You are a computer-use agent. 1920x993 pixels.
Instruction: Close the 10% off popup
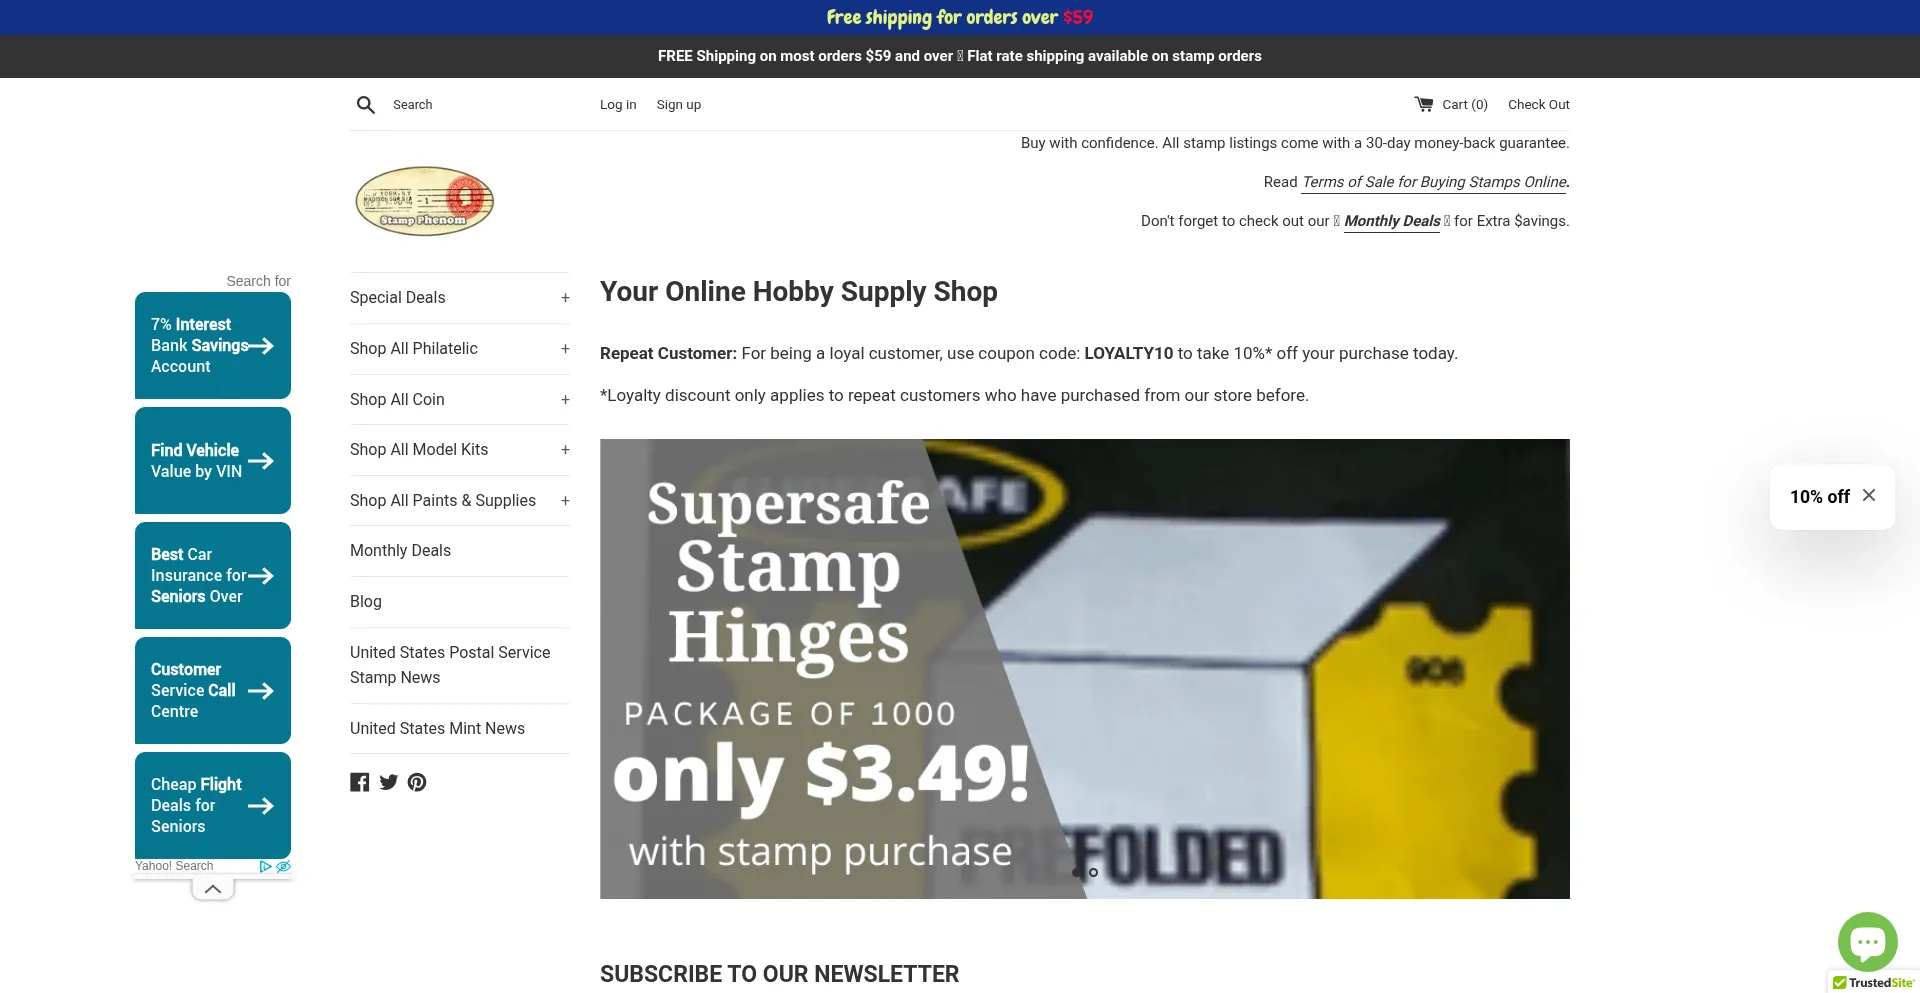[1869, 495]
